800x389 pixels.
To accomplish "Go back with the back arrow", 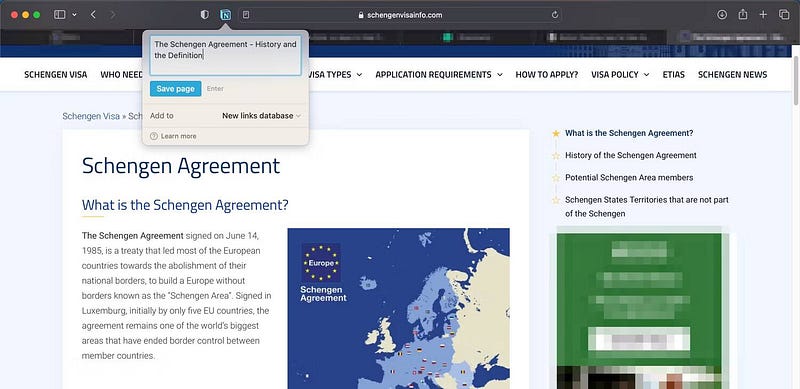I will (x=93, y=15).
